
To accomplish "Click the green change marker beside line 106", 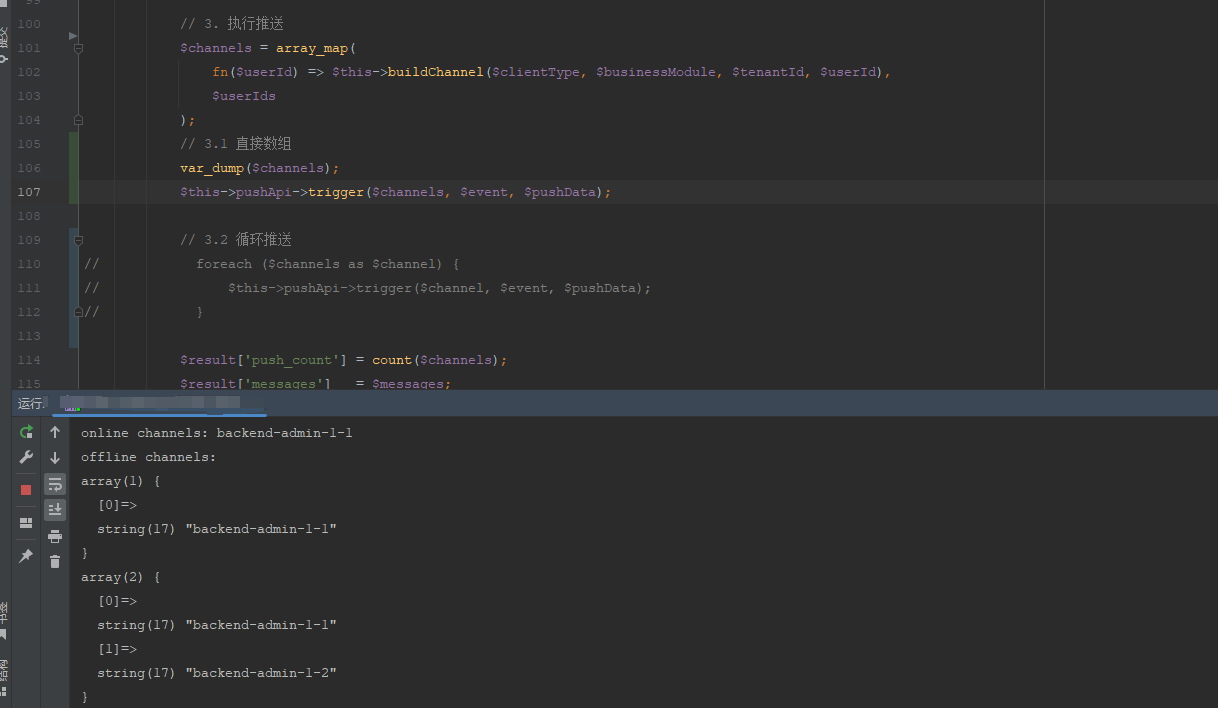I will [x=73, y=168].
